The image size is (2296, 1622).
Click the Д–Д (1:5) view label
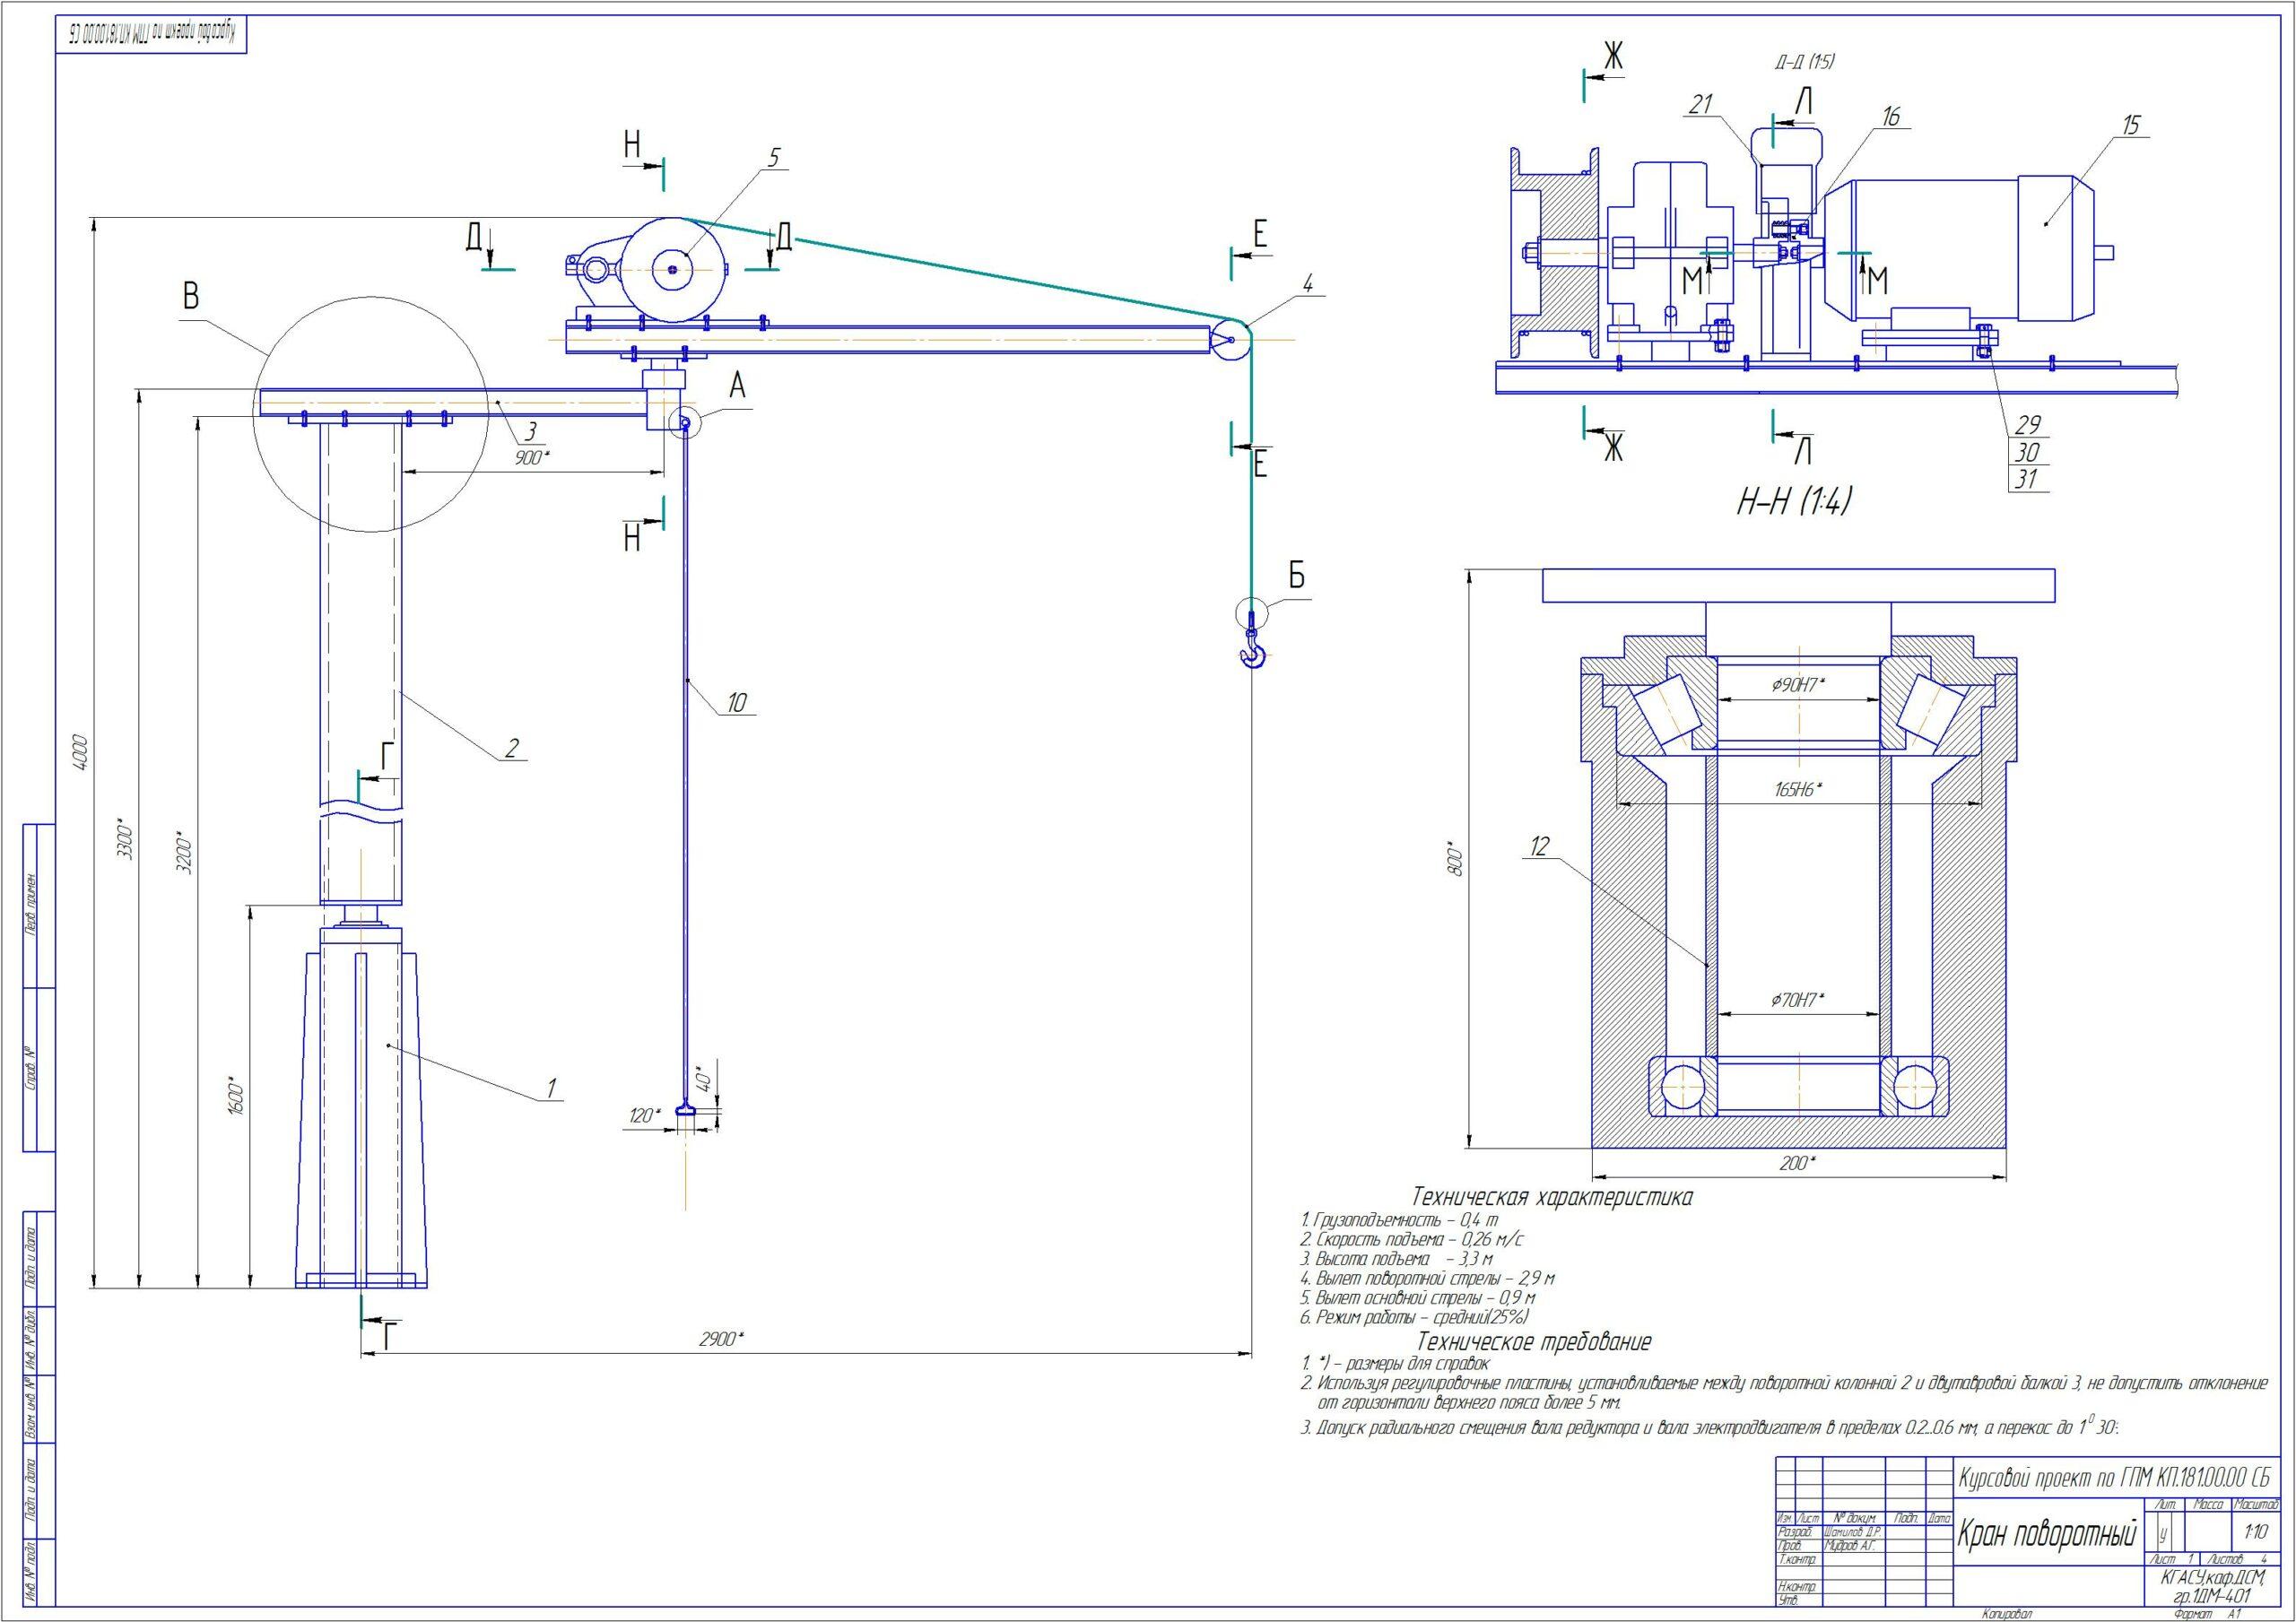pos(1805,62)
